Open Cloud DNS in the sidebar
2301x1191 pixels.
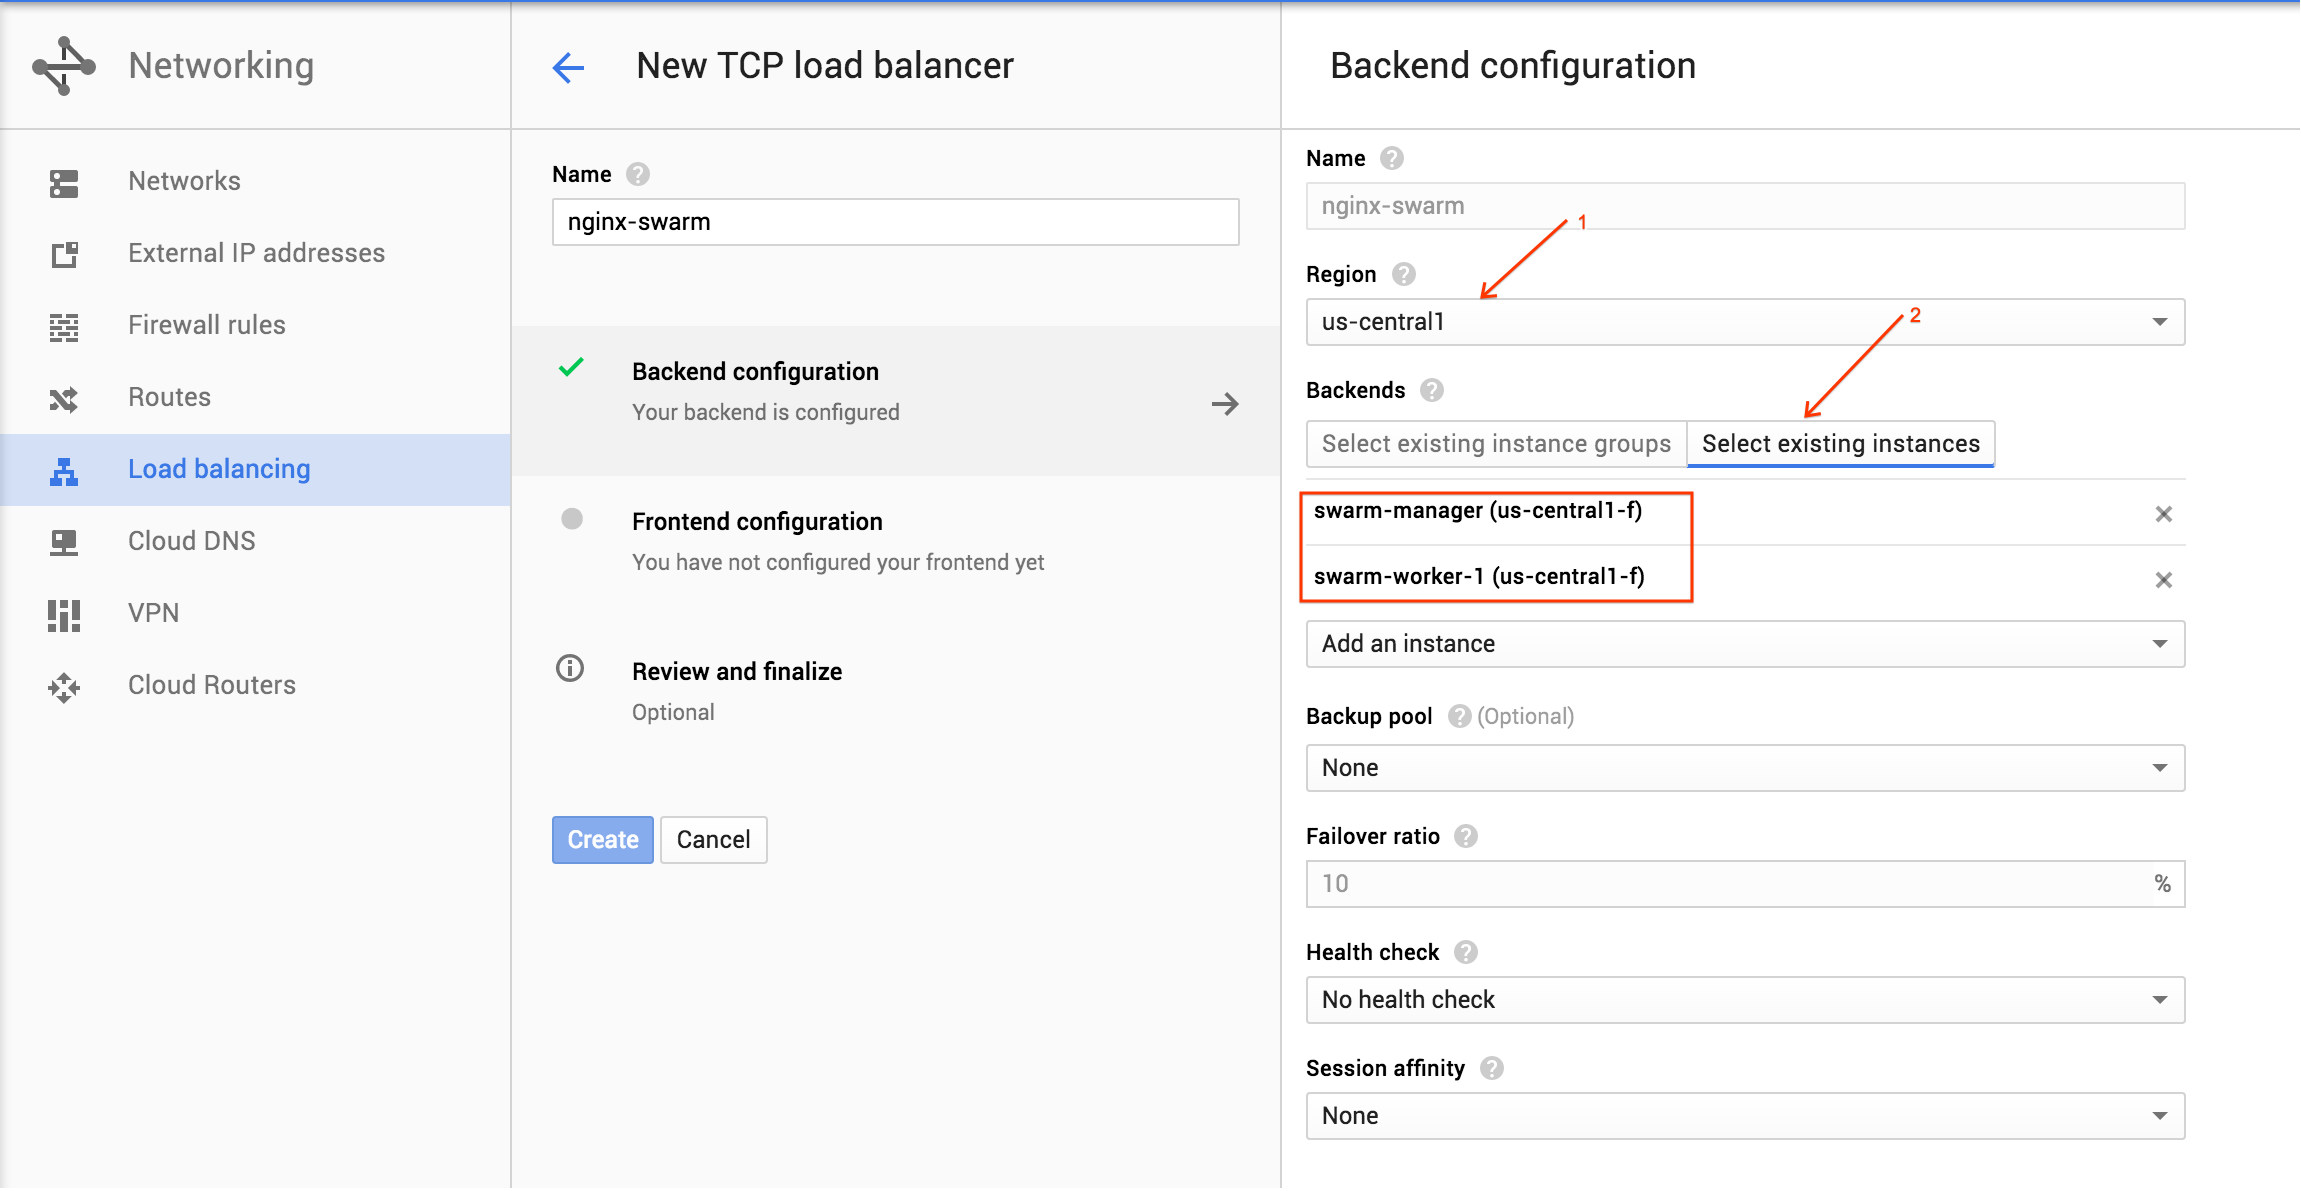pyautogui.click(x=255, y=542)
